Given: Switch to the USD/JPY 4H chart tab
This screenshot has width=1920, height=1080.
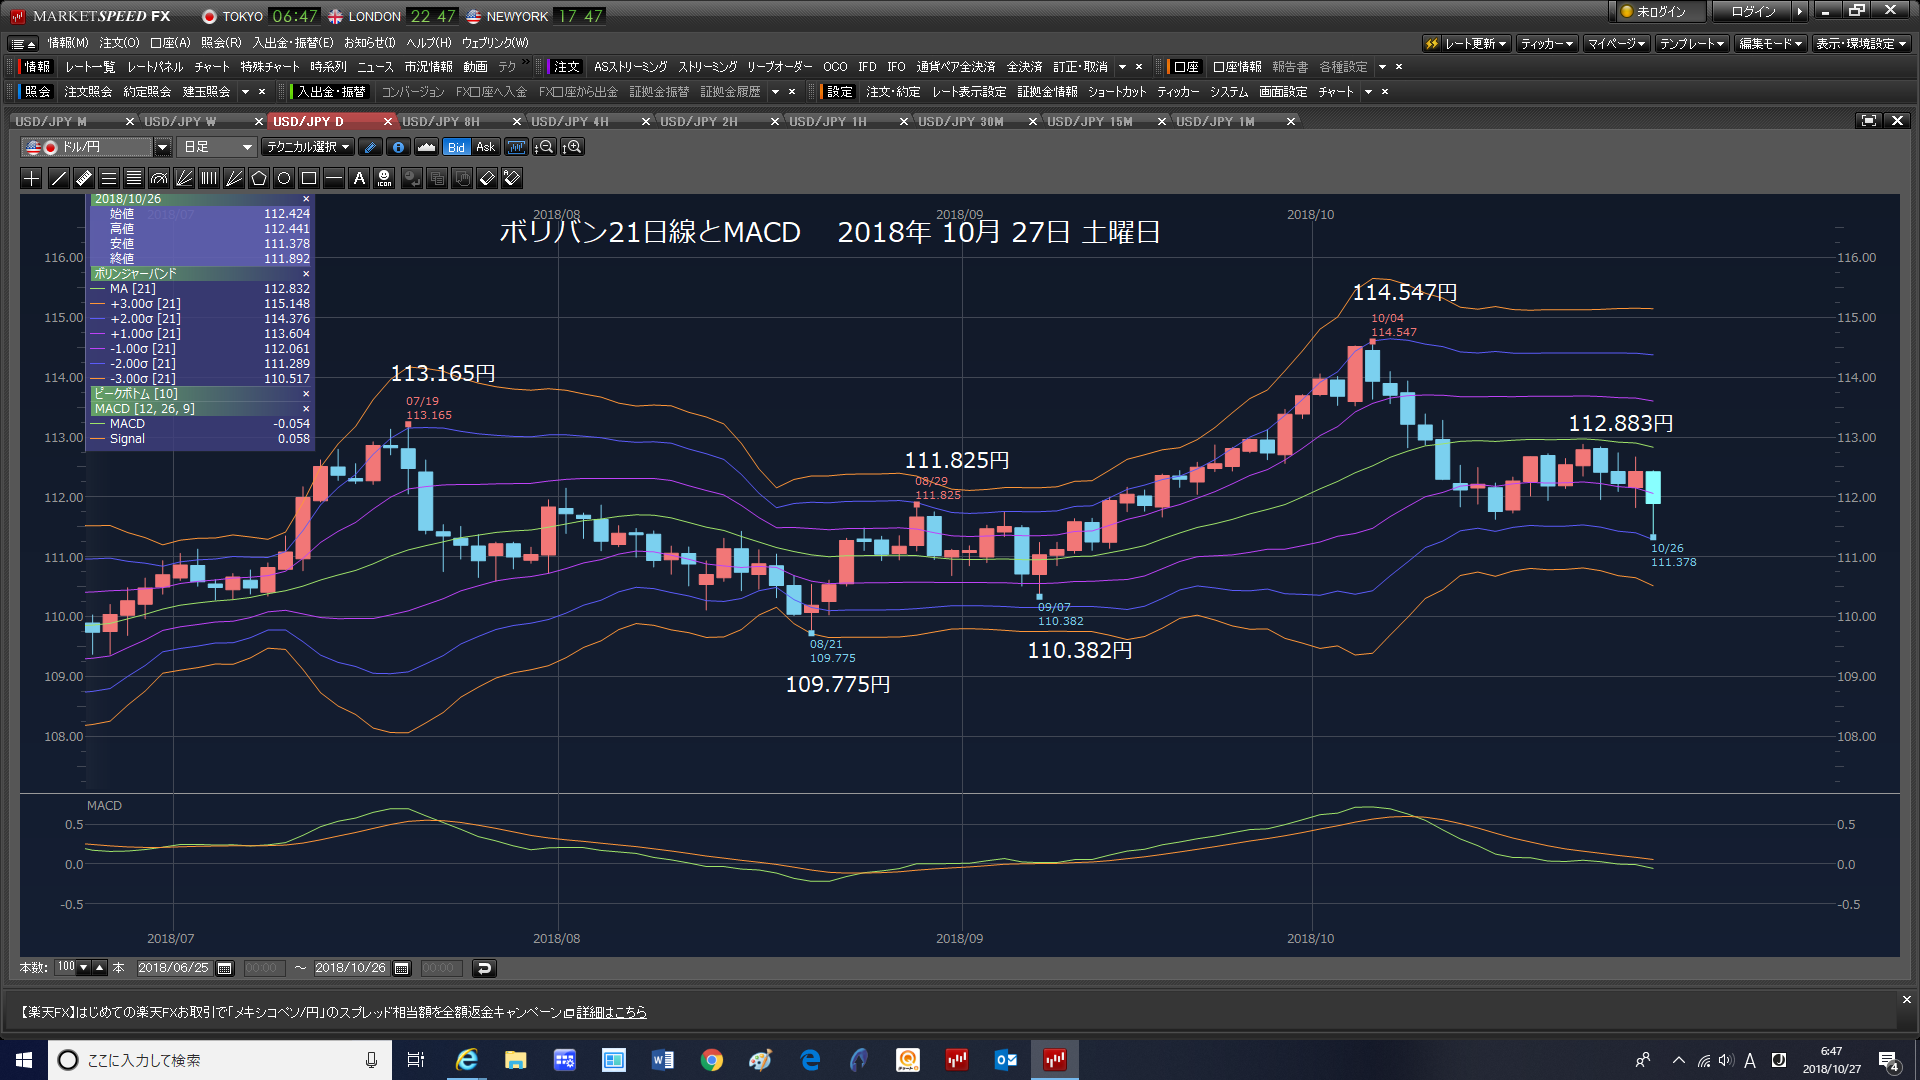Looking at the screenshot, I should click(x=570, y=121).
